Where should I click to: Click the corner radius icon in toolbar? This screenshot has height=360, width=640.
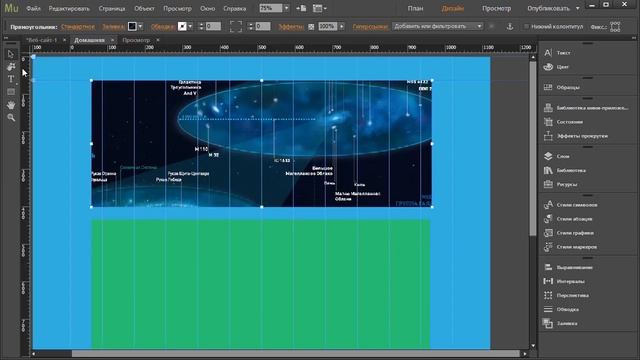[236, 27]
